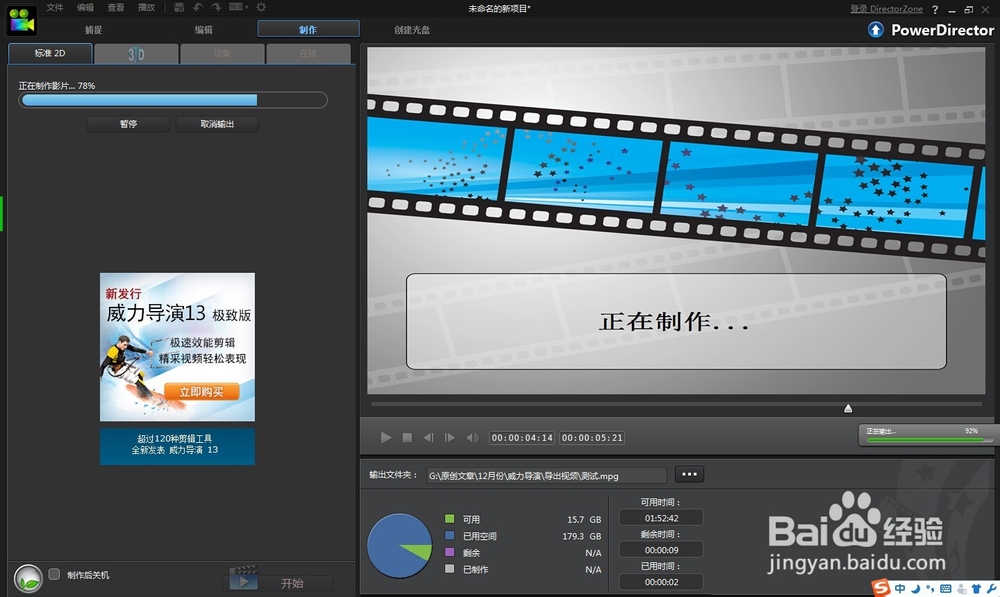Open the IME soft keyboard icon
Screen dimensions: 1000x597
pos(946,589)
